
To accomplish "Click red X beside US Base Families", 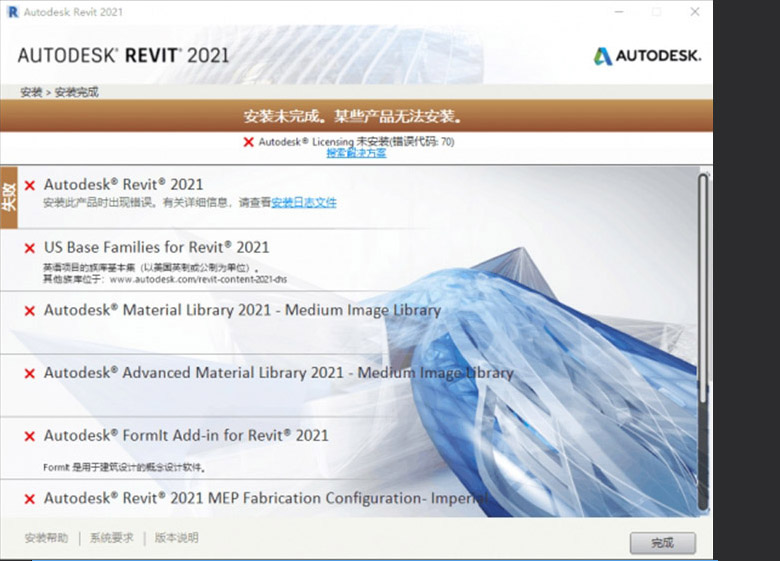I will pyautogui.click(x=30, y=248).
